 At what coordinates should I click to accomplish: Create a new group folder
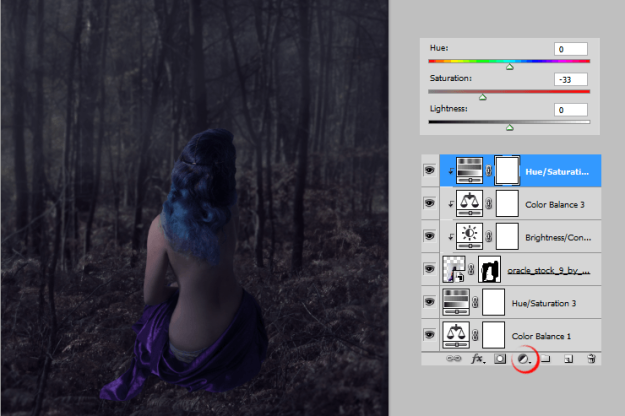point(546,359)
